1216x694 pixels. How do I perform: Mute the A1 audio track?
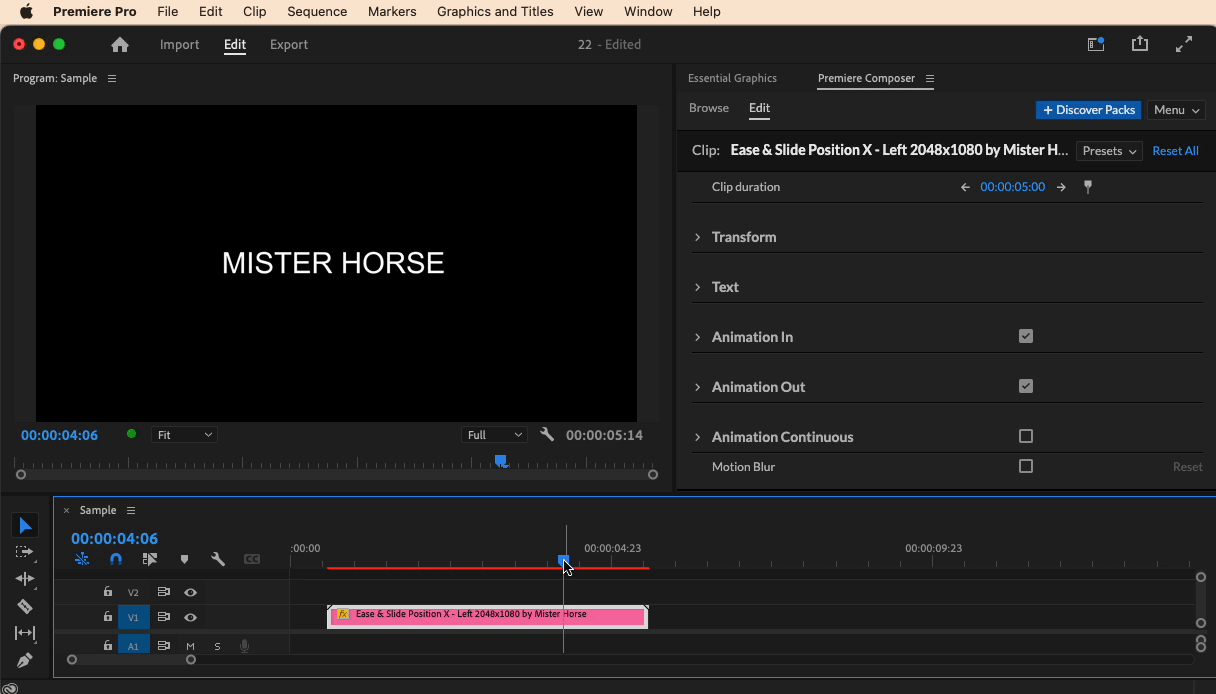[190, 646]
